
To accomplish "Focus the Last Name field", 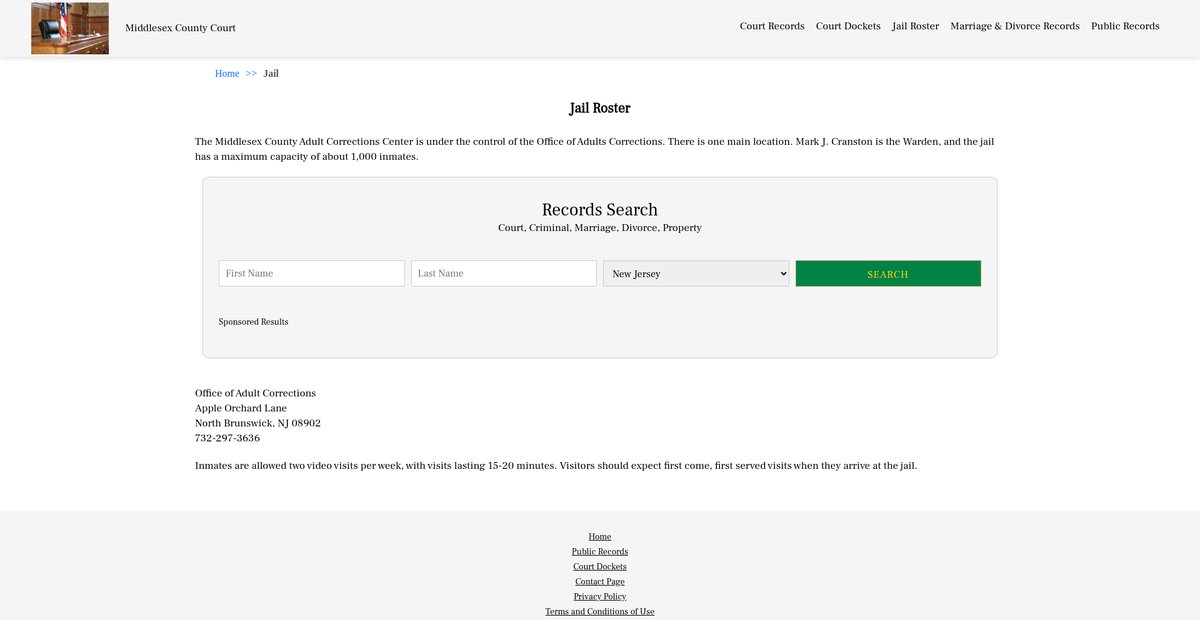I will 504,274.
